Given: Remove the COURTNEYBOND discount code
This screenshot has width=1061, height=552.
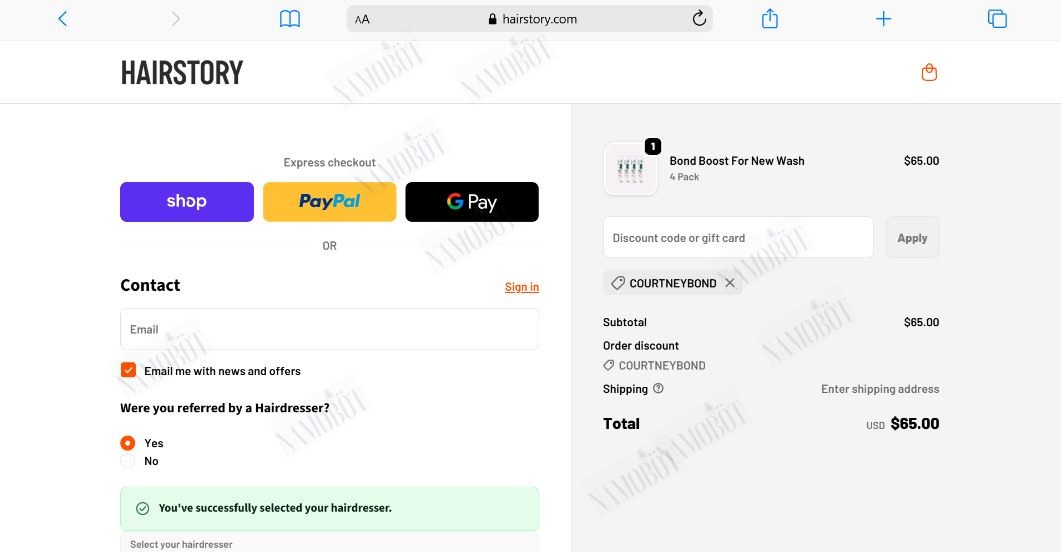Looking at the screenshot, I should 729,283.
